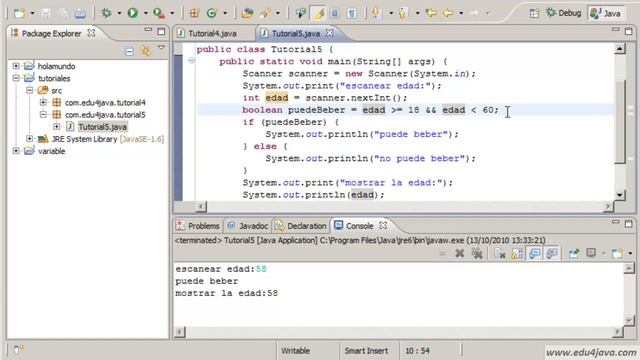
Task: Click the Last Edit Location icon
Action: pyautogui.click(x=431, y=13)
